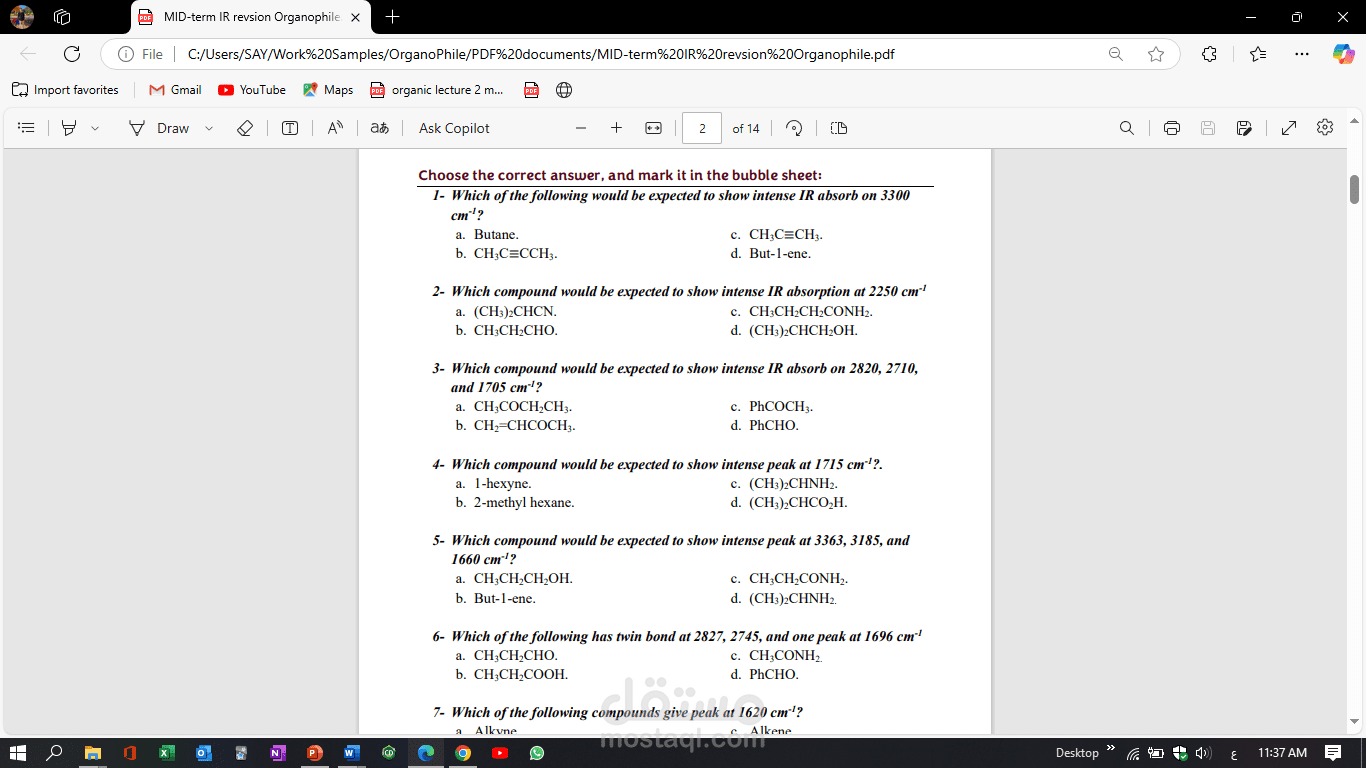Open the globe bookmark icon

tap(564, 90)
